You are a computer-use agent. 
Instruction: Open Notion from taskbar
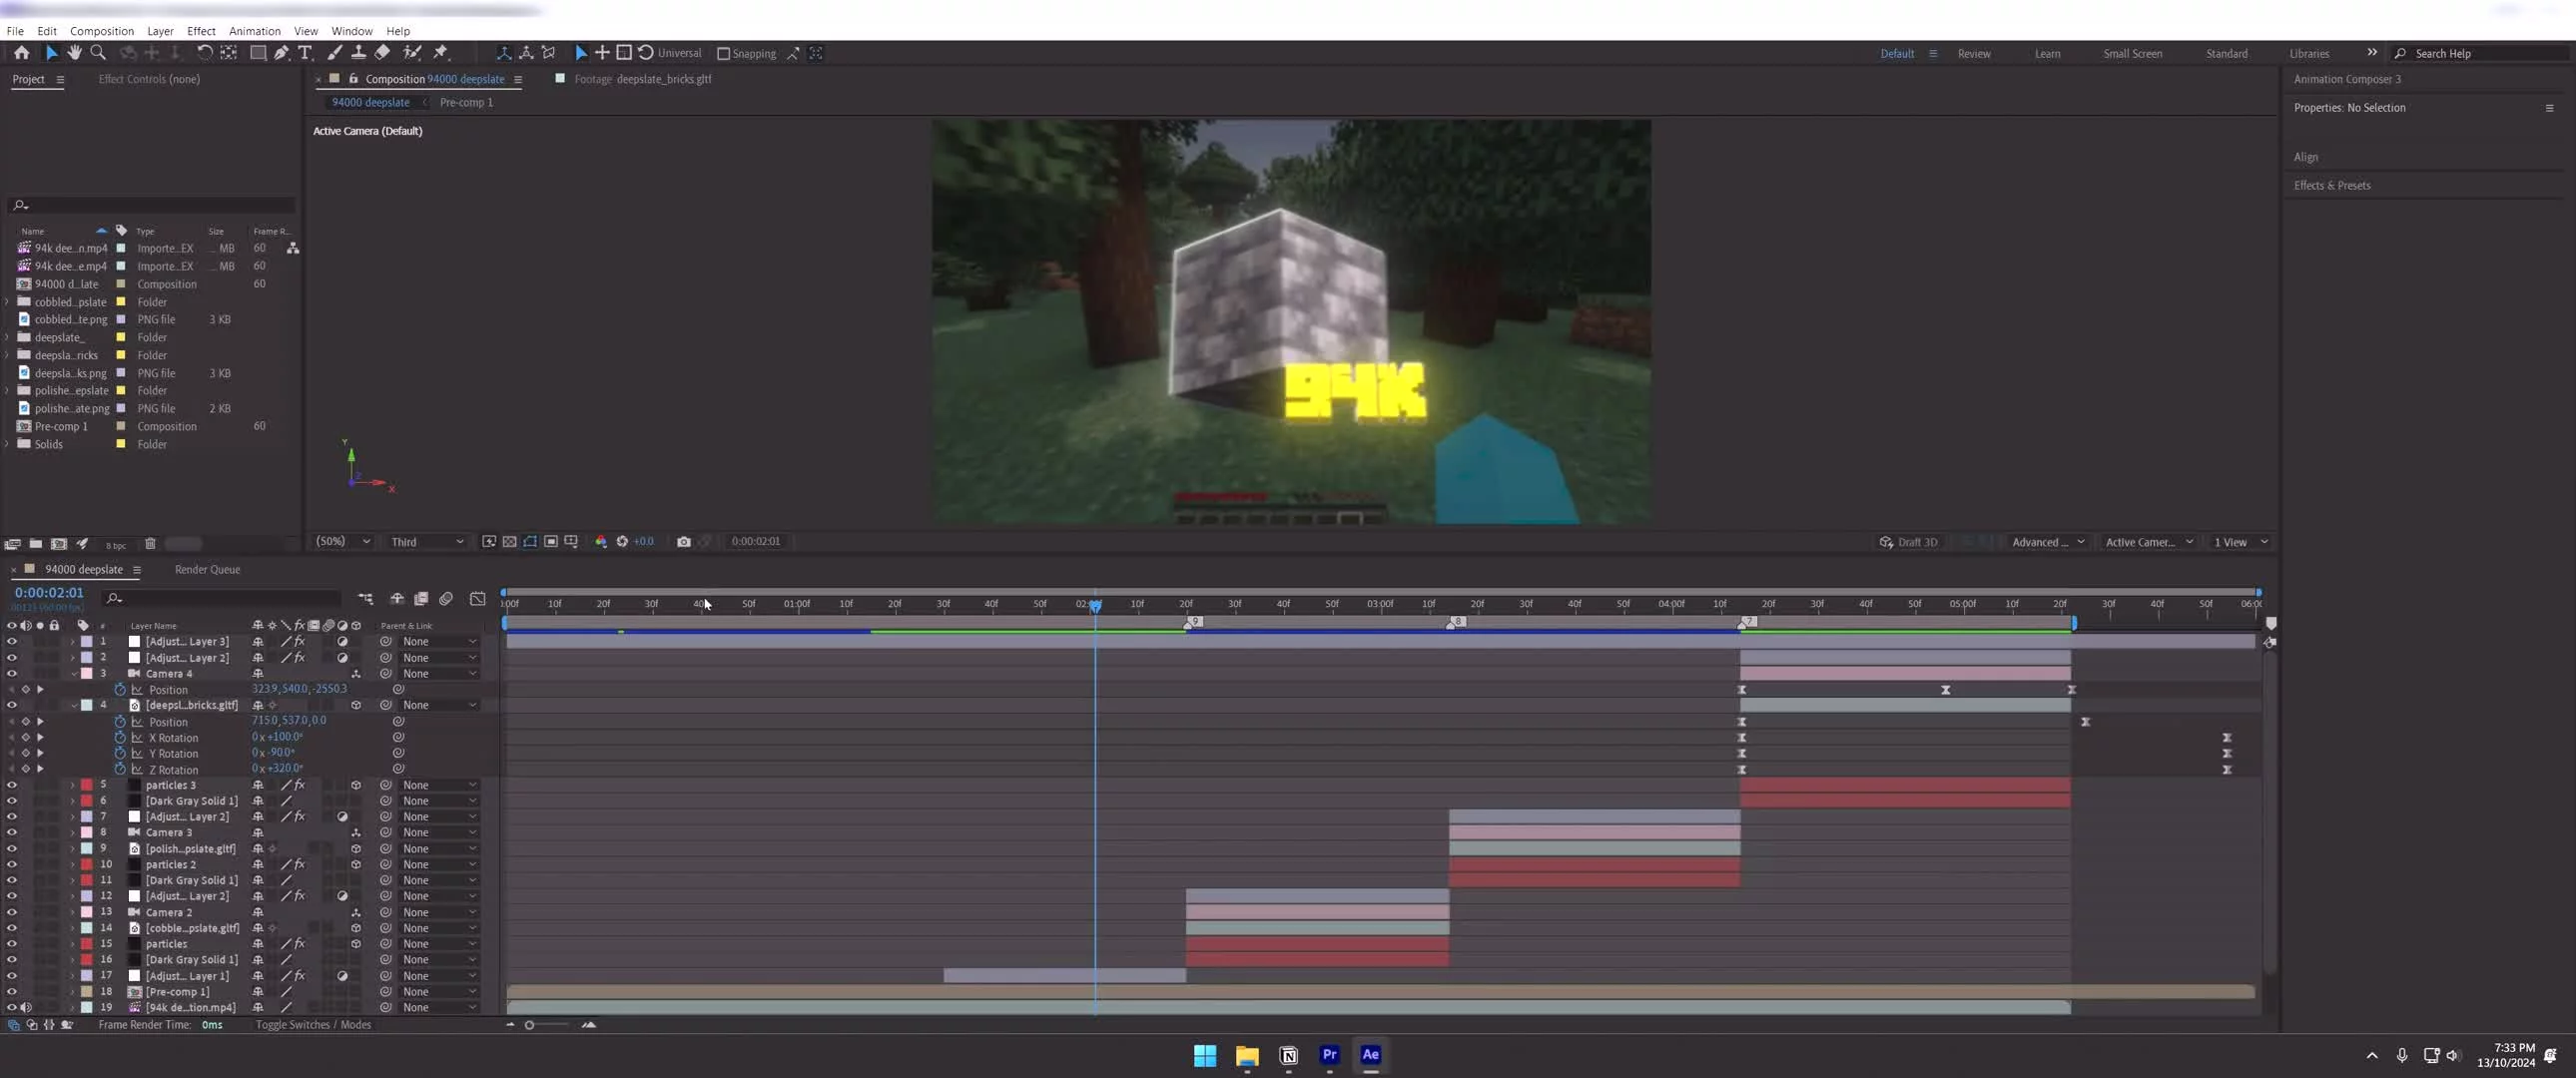(1288, 1055)
